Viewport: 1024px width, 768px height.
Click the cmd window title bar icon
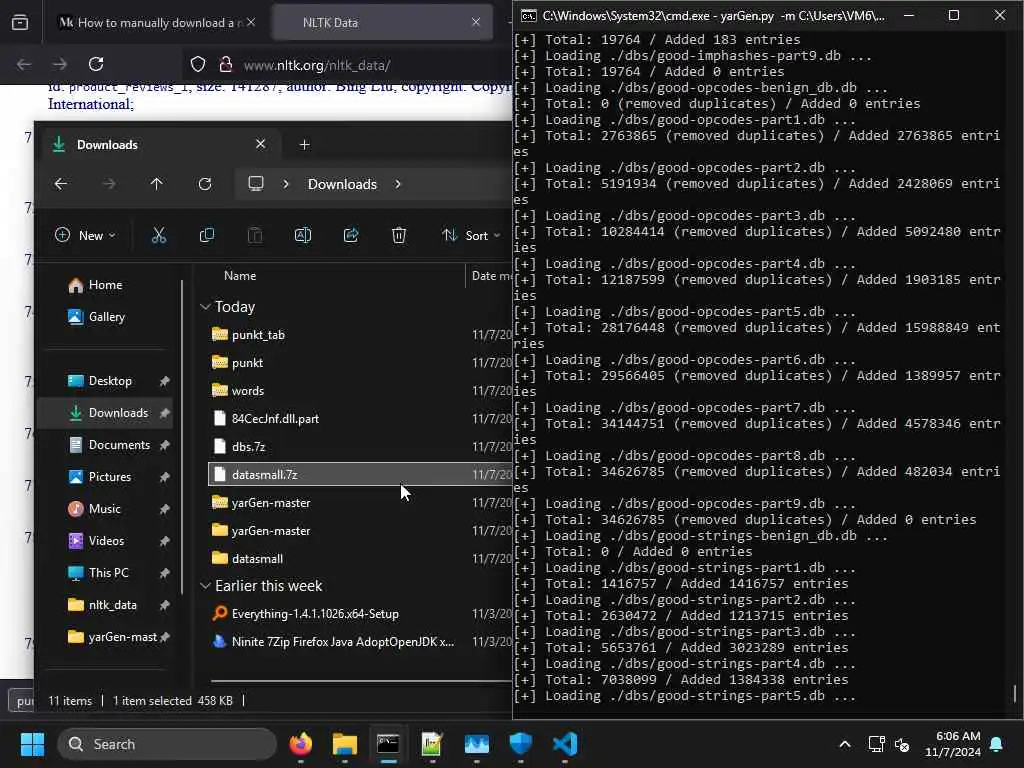coord(528,16)
